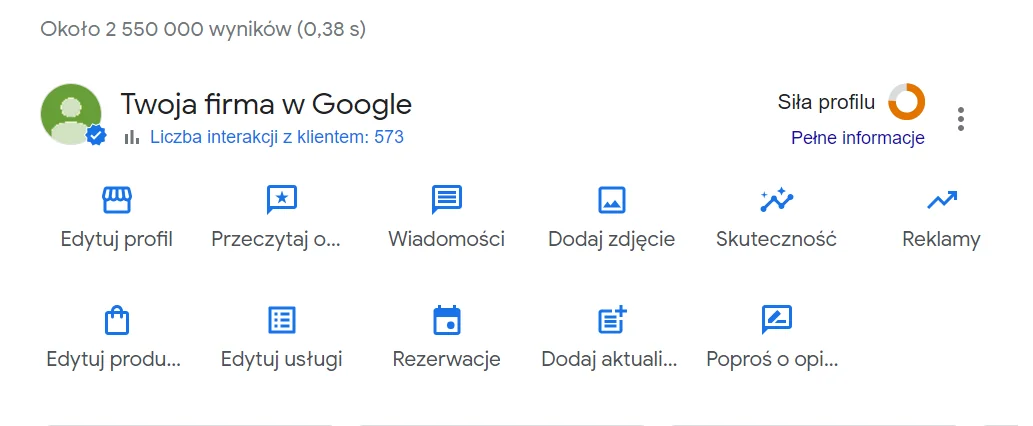Image resolution: width=1033 pixels, height=426 pixels.
Task: Click the Edytuj profil label
Action: click(117, 239)
